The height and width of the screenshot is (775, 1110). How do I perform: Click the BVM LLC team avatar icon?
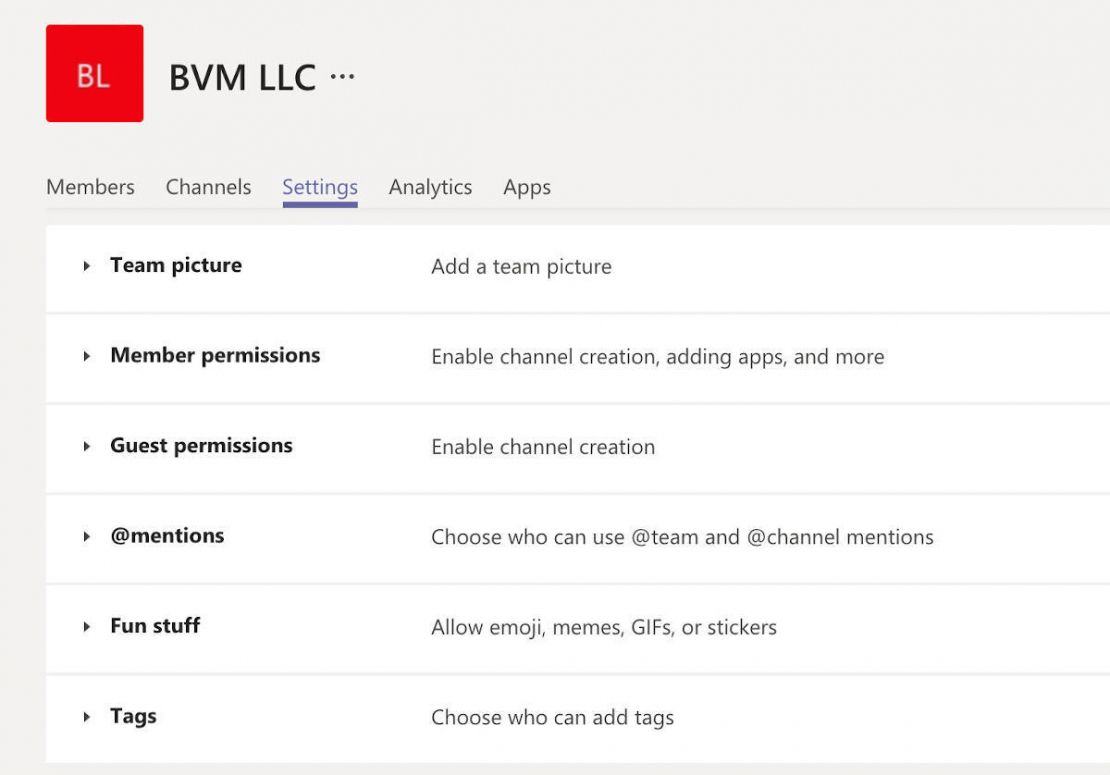94,74
